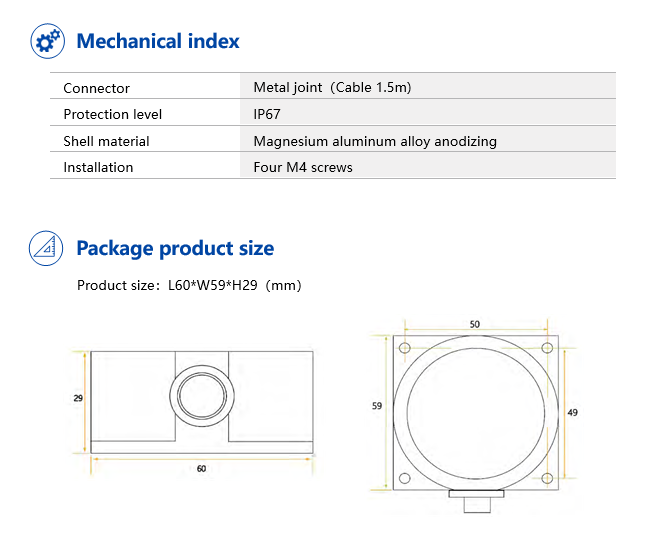Click the 49 dimension label right of top view

tap(573, 411)
